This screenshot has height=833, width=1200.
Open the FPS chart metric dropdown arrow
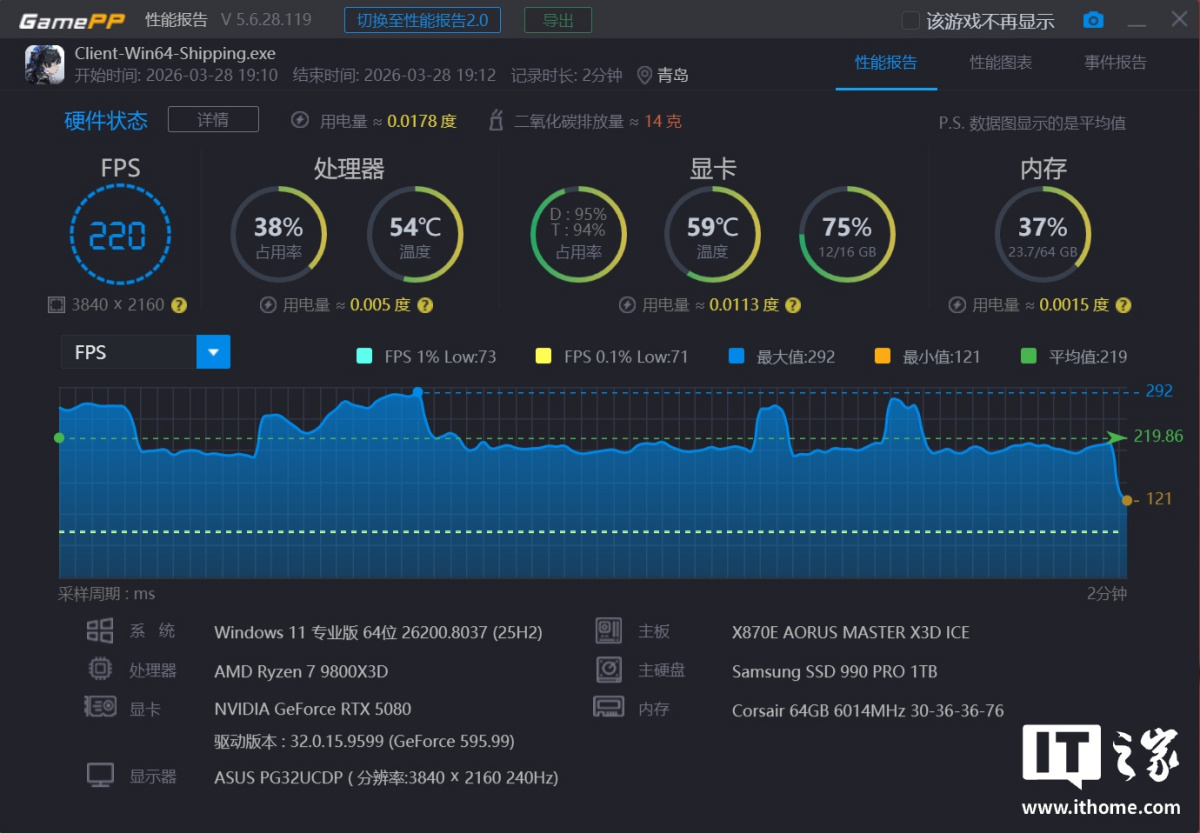[x=213, y=352]
